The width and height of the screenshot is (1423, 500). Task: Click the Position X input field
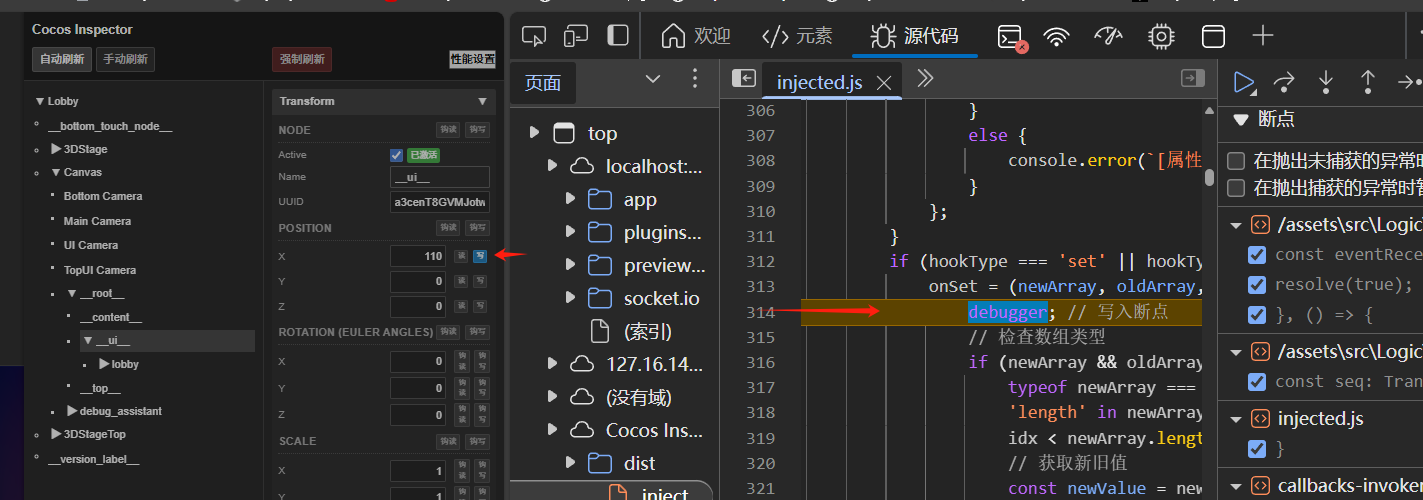[x=418, y=256]
